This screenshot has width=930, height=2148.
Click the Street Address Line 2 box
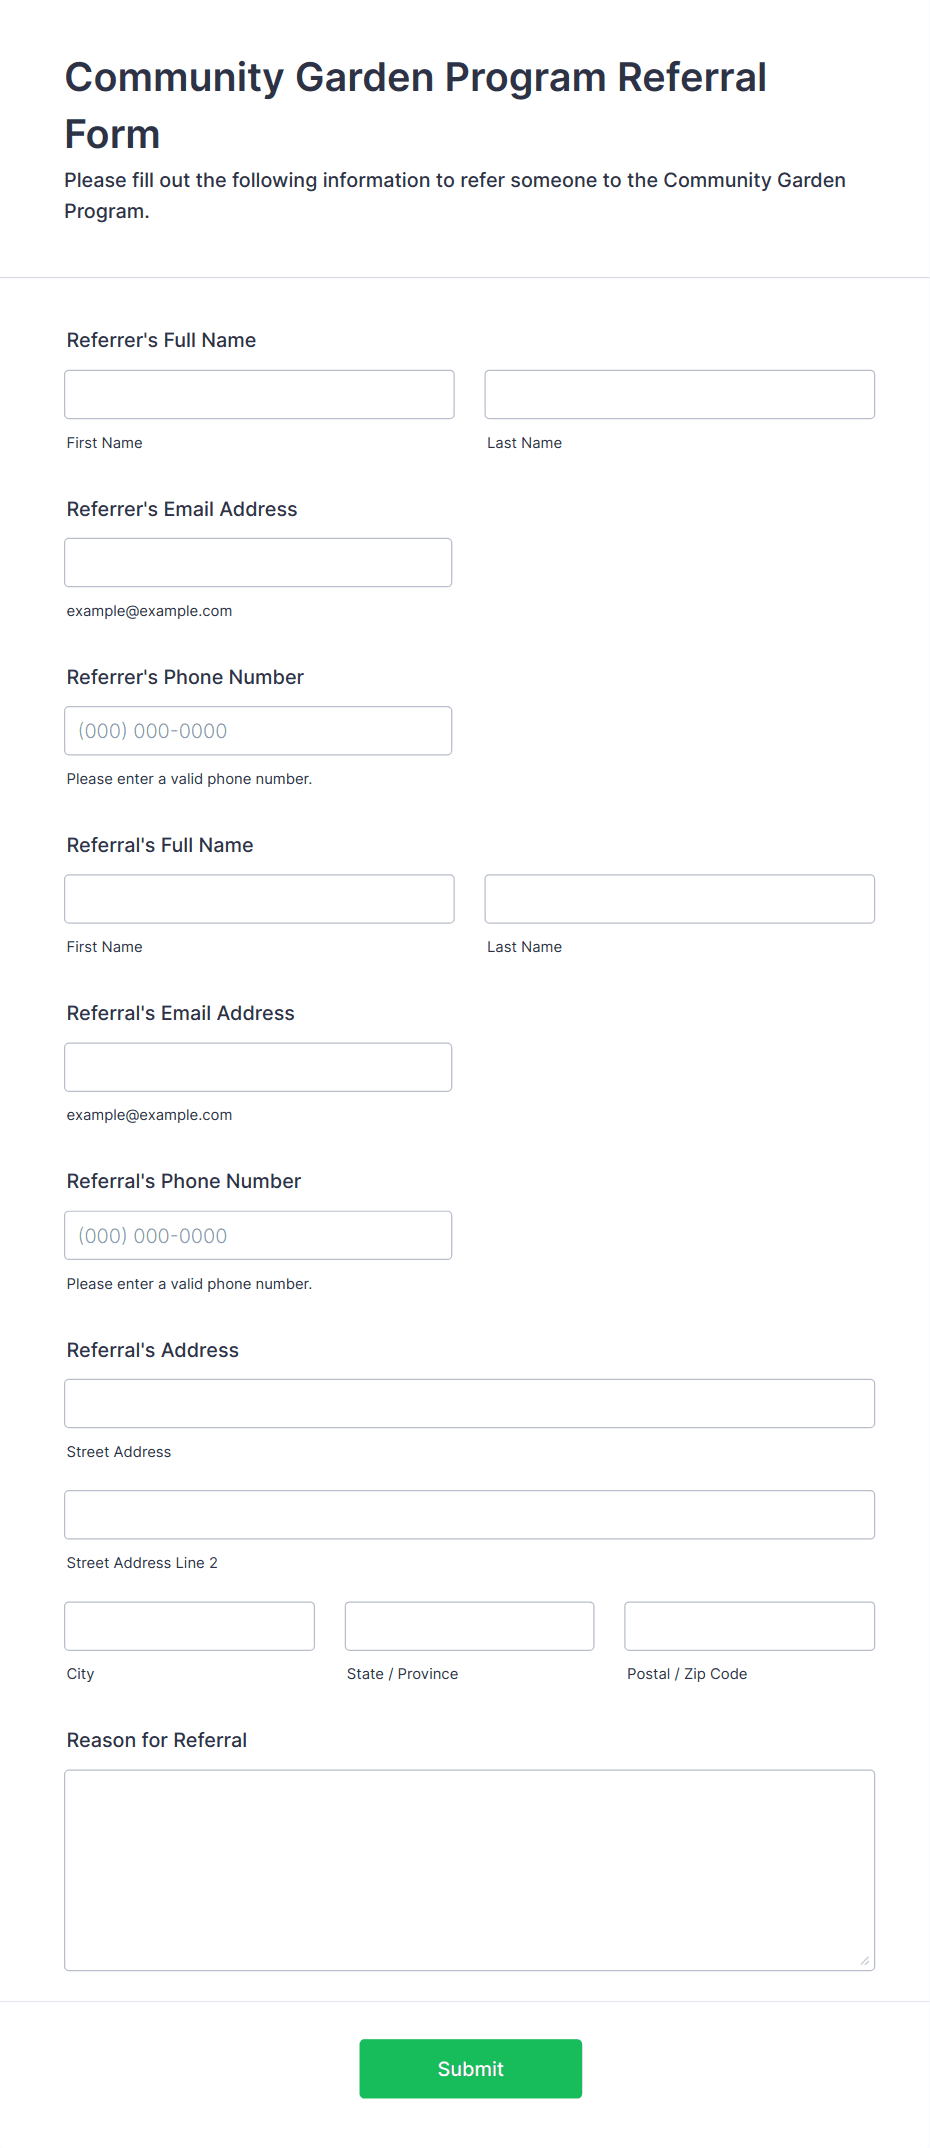click(469, 1514)
